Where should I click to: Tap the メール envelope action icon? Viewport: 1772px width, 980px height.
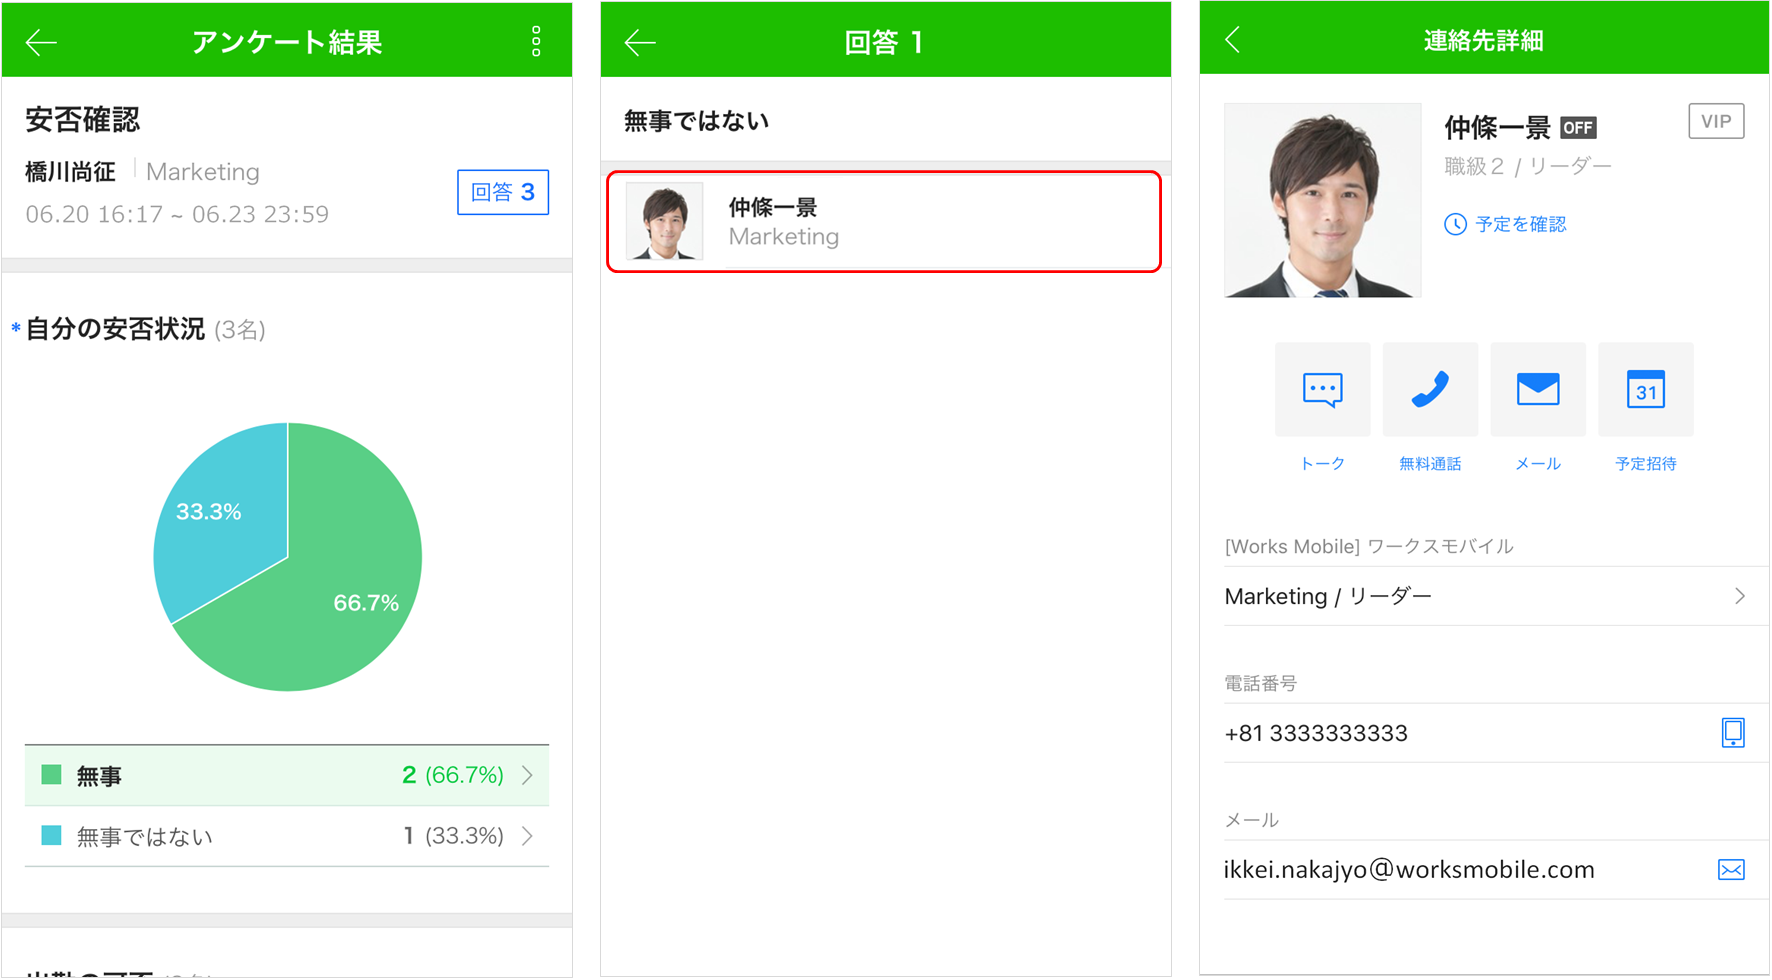tap(1537, 390)
